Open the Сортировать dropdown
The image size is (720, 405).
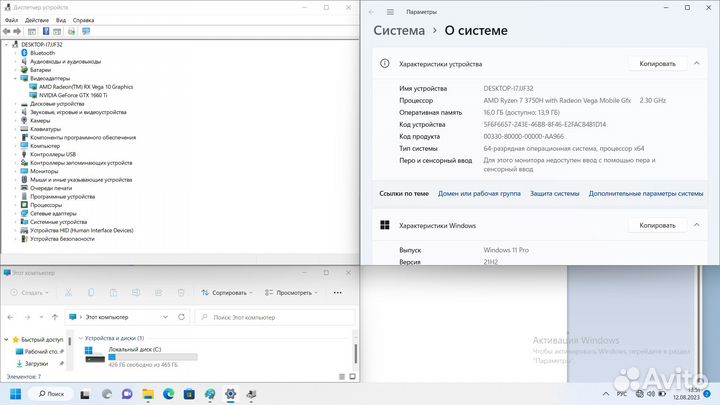231,293
